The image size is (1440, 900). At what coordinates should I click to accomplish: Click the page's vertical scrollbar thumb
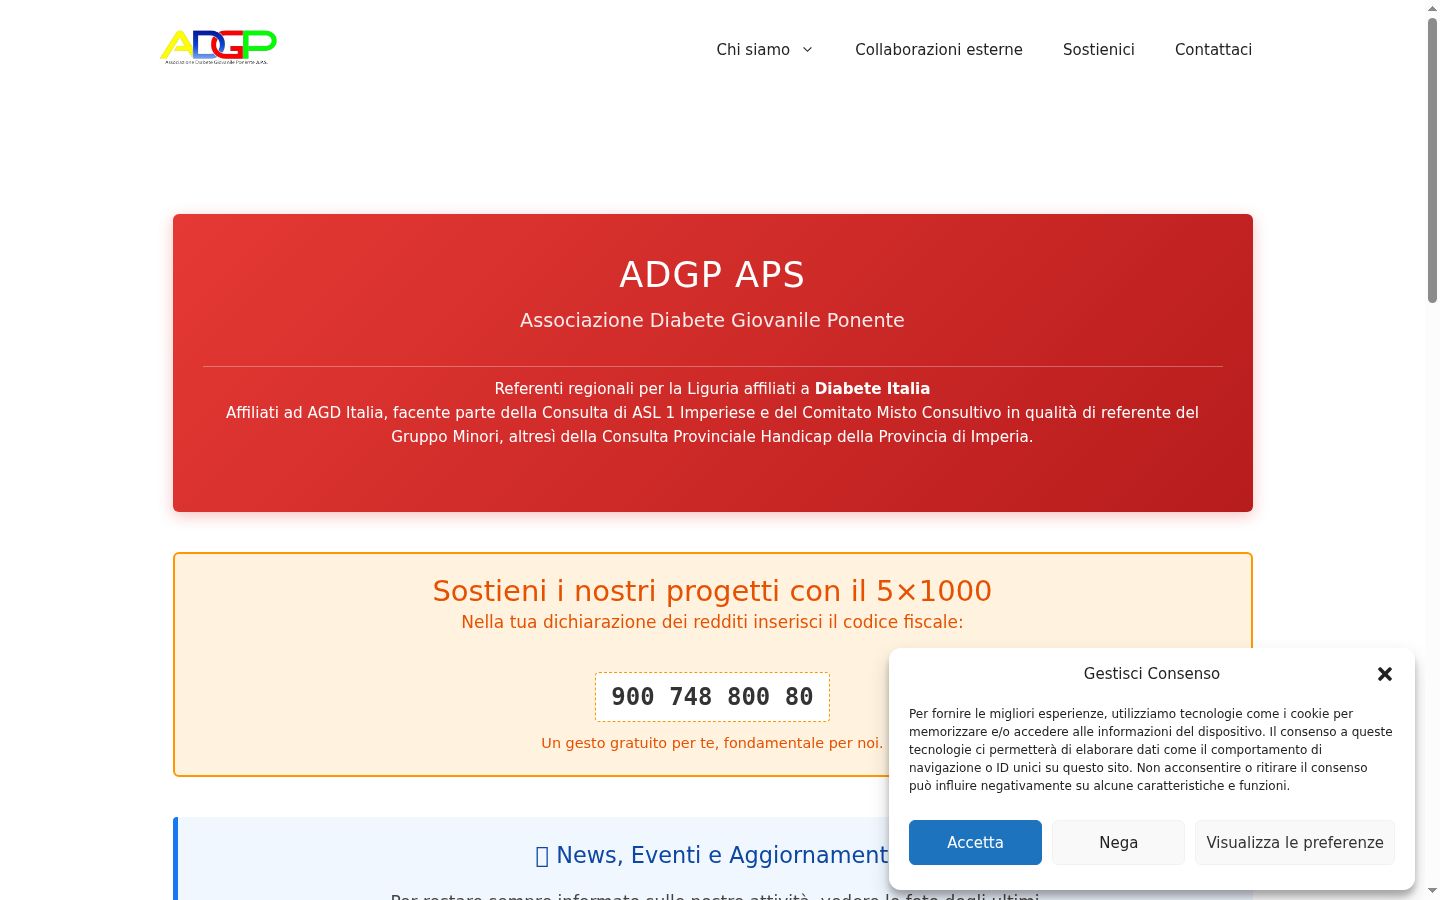click(1432, 160)
